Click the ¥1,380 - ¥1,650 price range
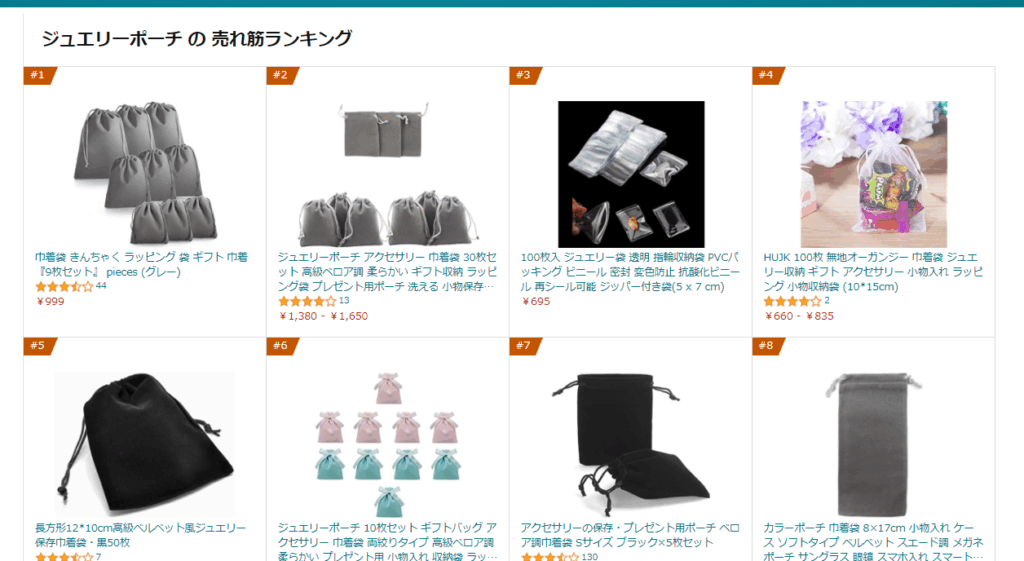This screenshot has height=561, width=1024. pyautogui.click(x=323, y=316)
